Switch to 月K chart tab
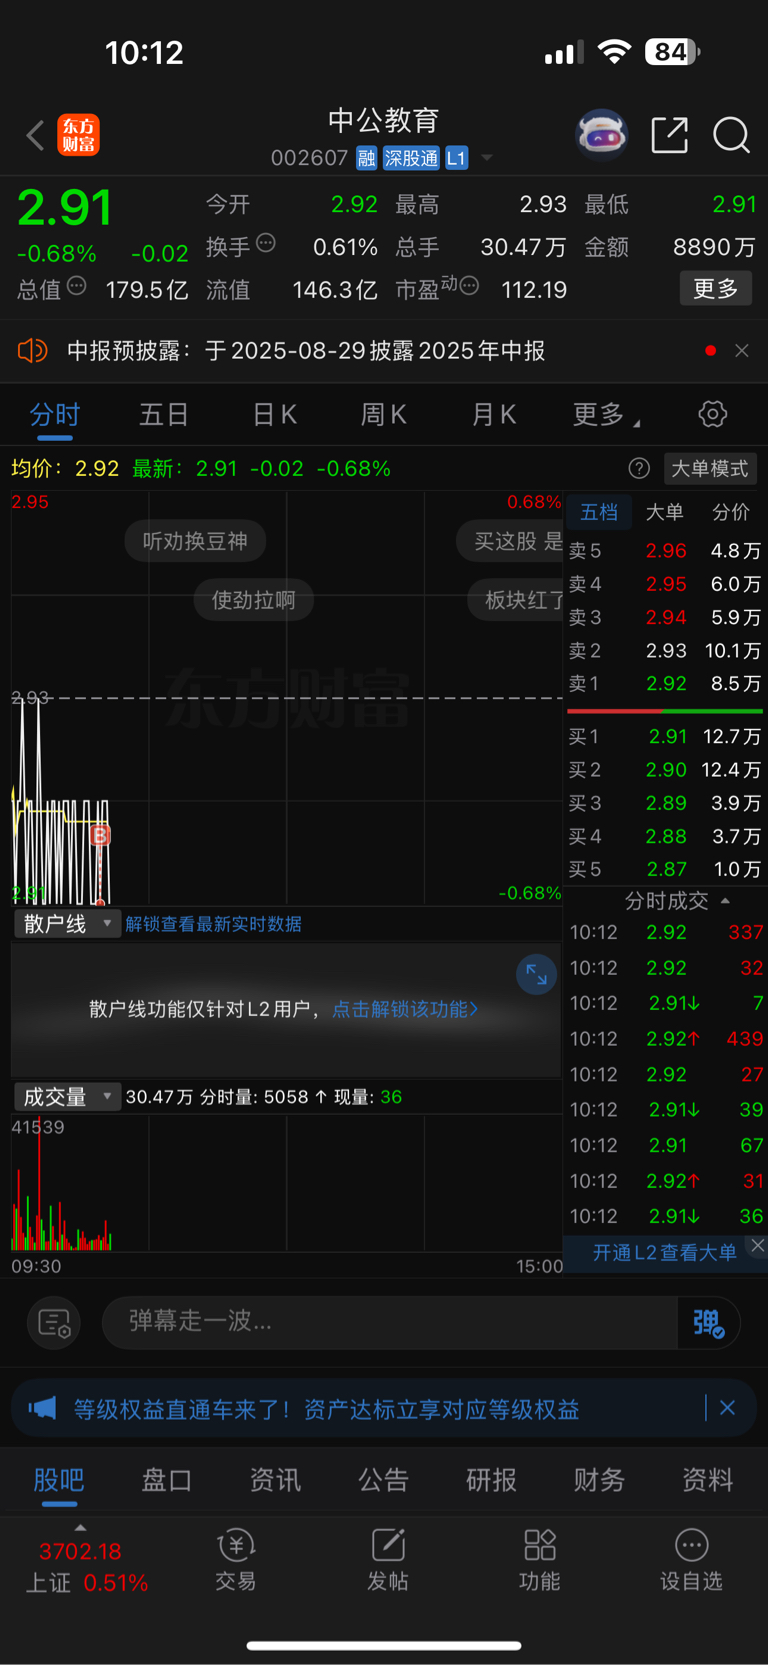 494,414
